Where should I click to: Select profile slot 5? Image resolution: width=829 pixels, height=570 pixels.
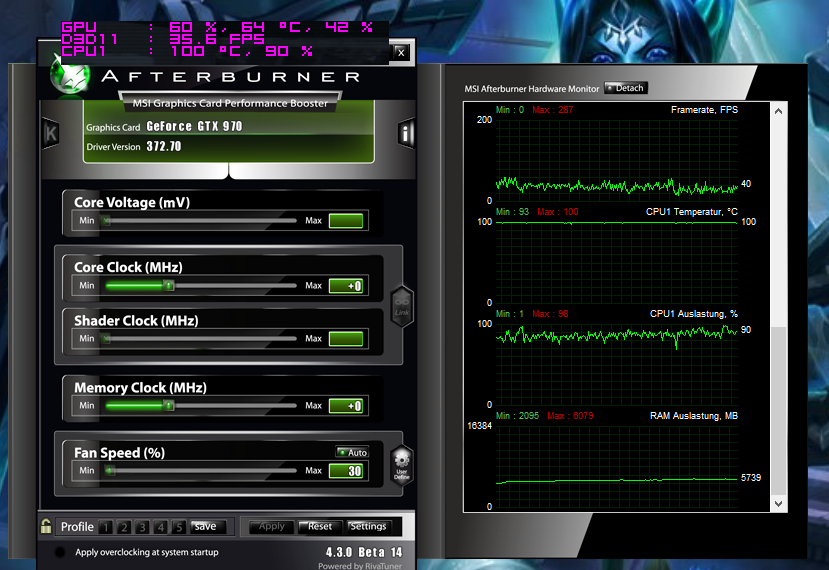179,527
